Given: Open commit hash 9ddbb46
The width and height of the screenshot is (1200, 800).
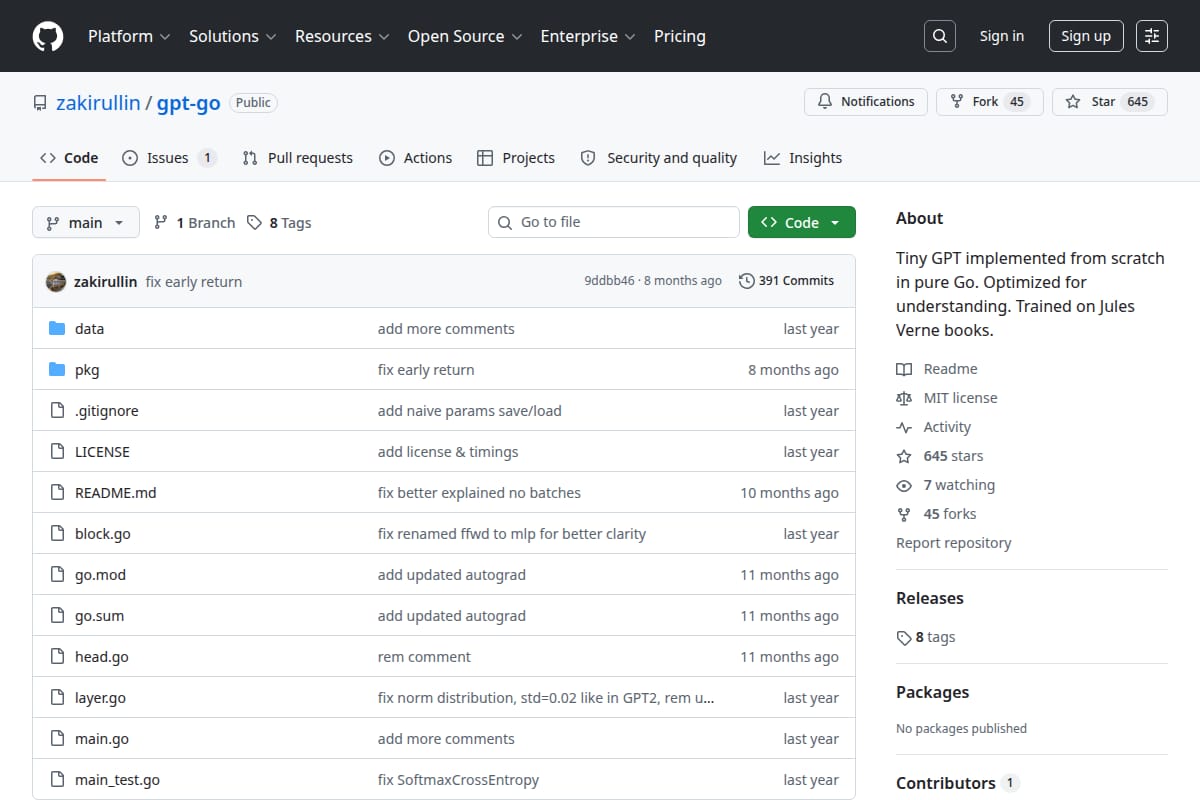Looking at the screenshot, I should (609, 281).
